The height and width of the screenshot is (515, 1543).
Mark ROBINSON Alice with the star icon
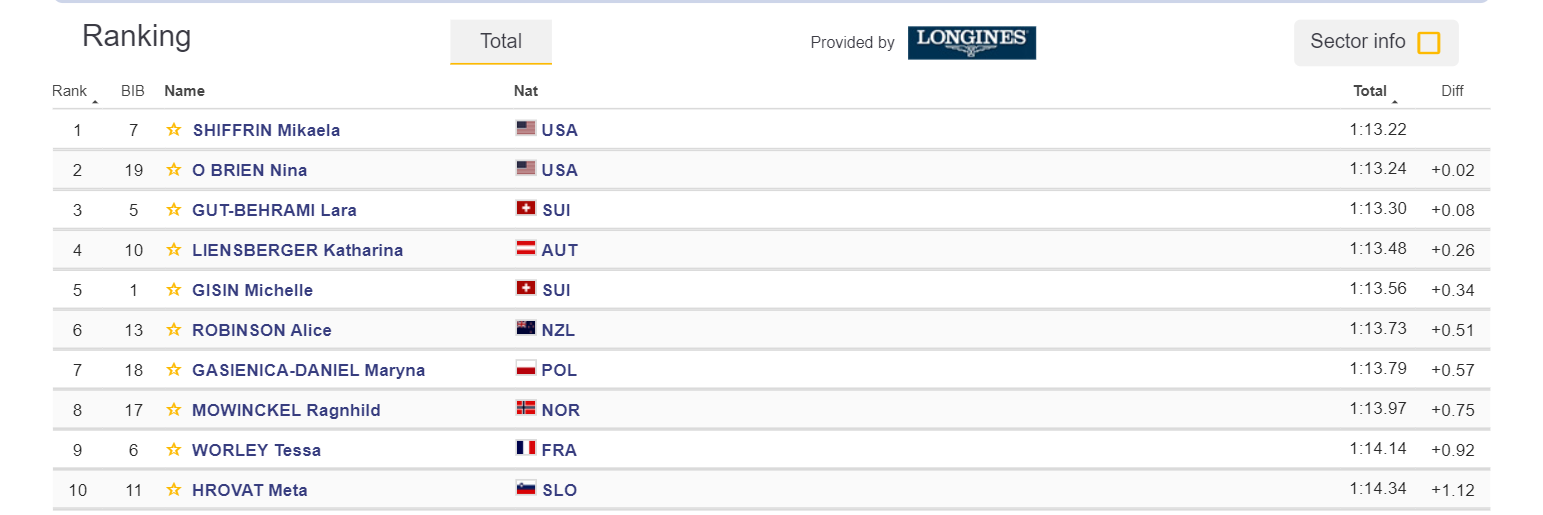(174, 330)
